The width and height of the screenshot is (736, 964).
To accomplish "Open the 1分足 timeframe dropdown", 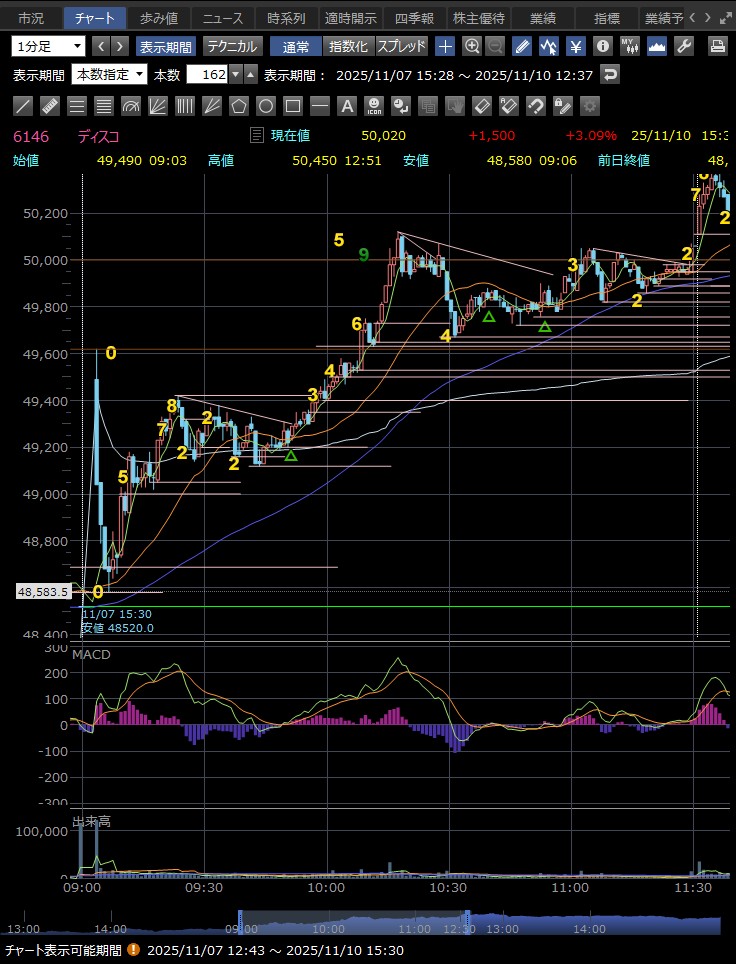I will coord(49,46).
